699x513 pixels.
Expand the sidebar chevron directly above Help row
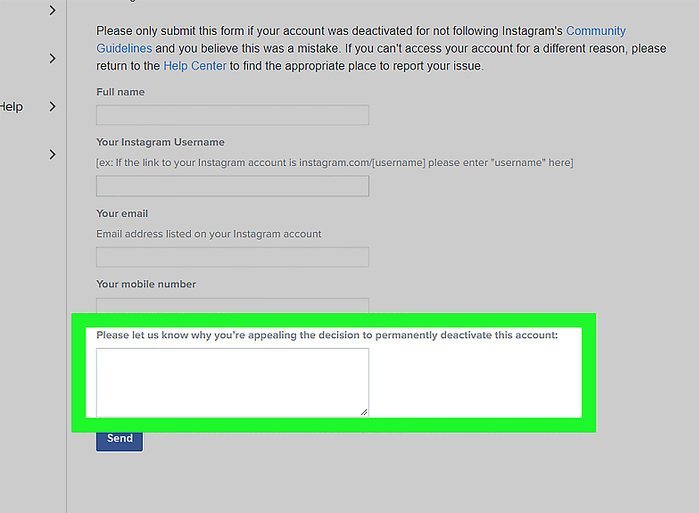[53, 59]
